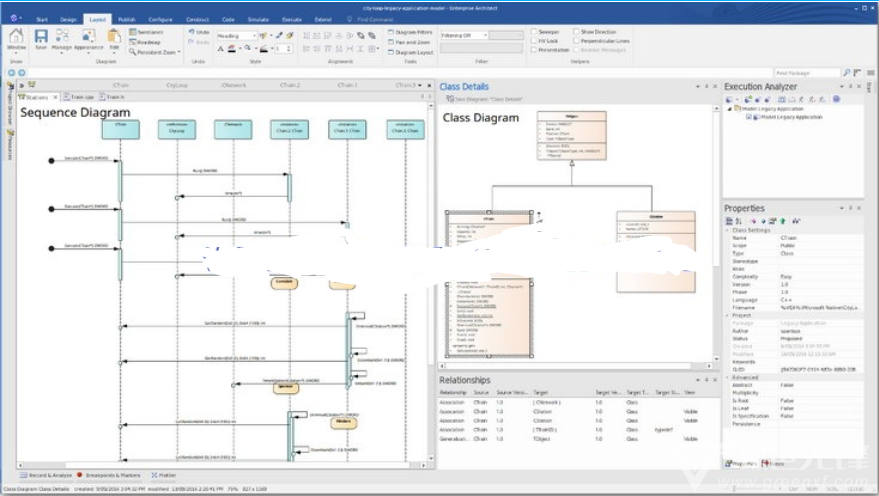Open the Simulate ribbon tab
879x496 pixels.
[x=258, y=19]
